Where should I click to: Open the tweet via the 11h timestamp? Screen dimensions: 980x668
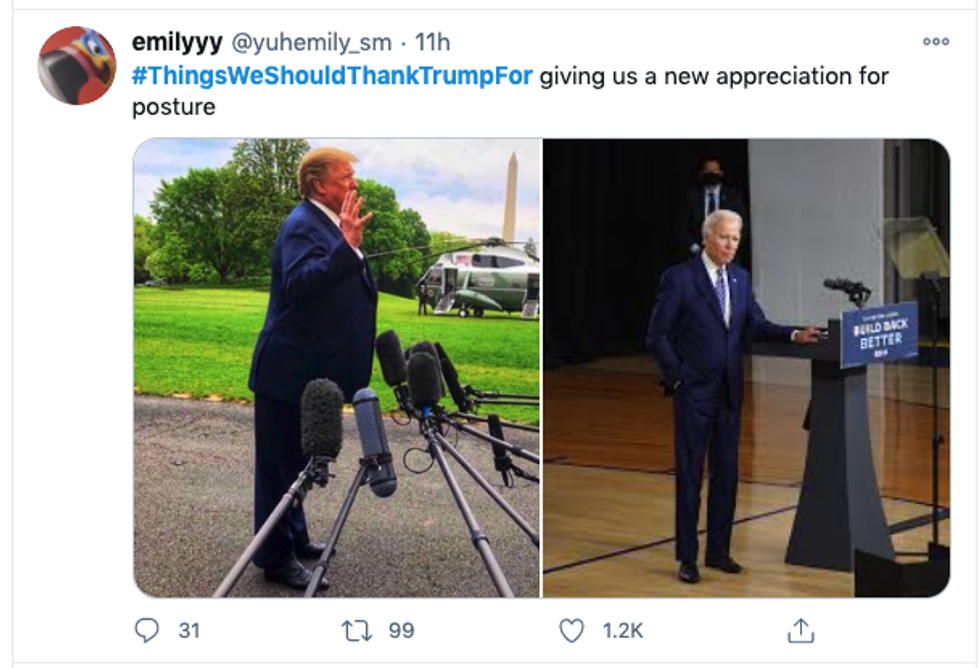(433, 42)
